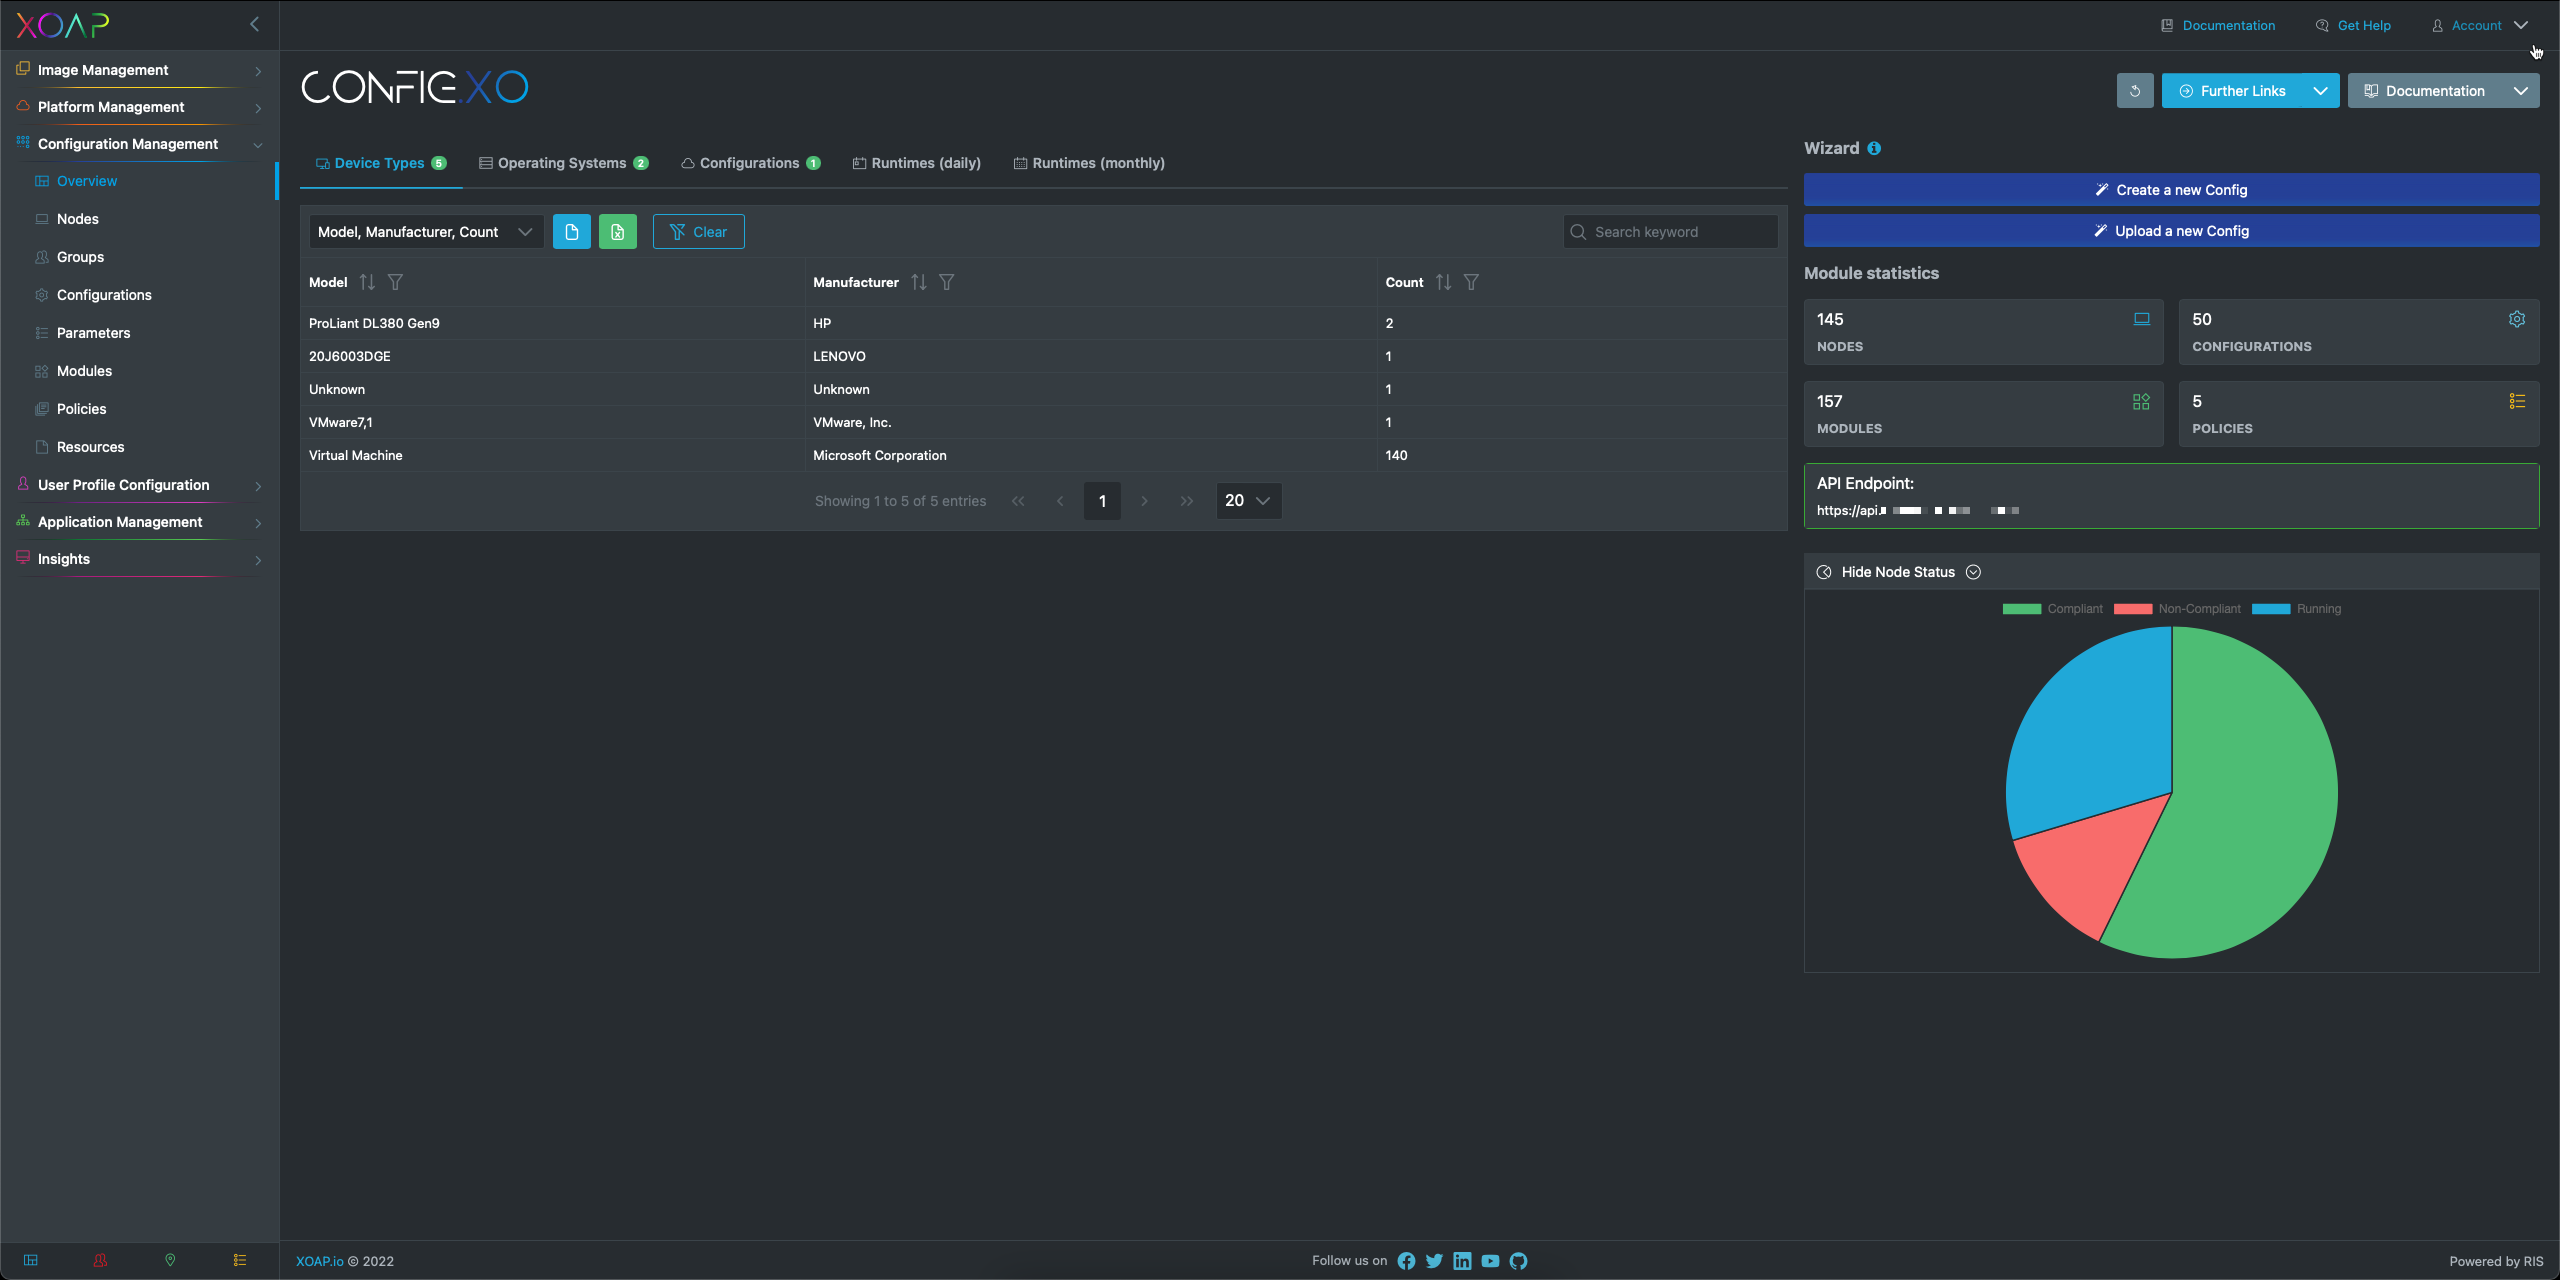The height and width of the screenshot is (1280, 2560).
Task: Click the Configurations gear icon in statistics
Action: (2517, 319)
